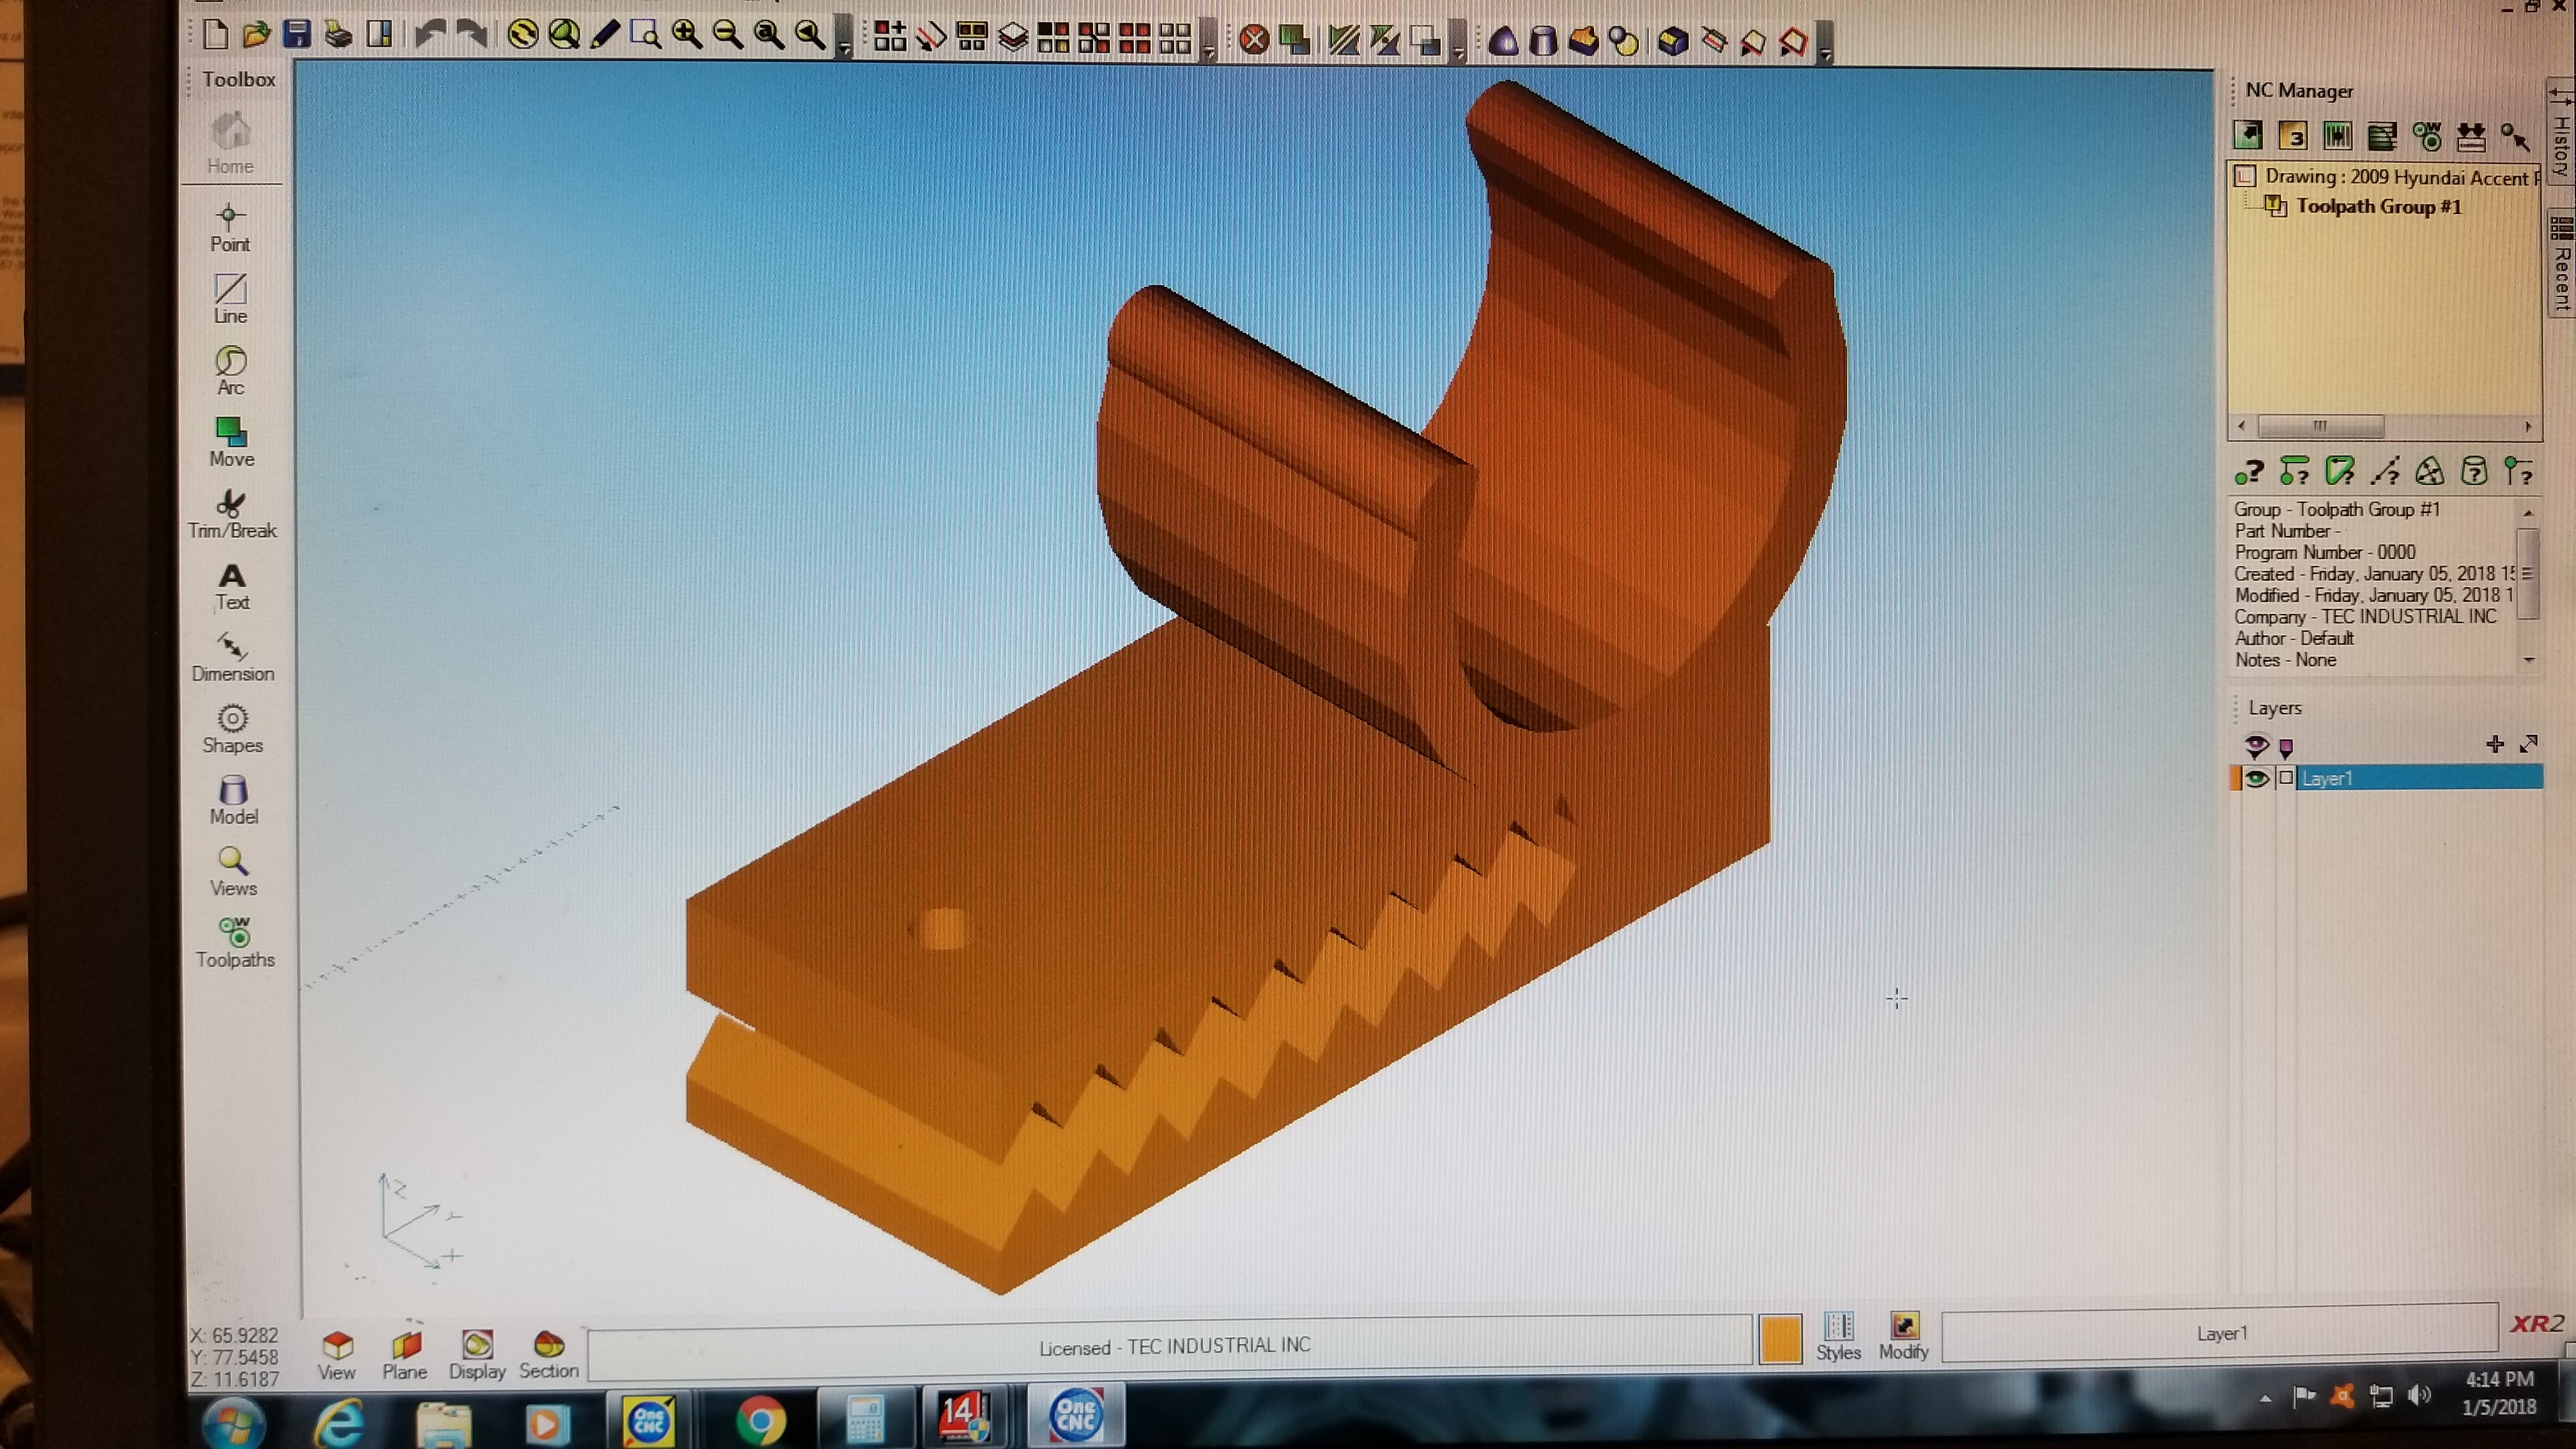Launch Internet Explorer from taskbar

coord(340,1422)
